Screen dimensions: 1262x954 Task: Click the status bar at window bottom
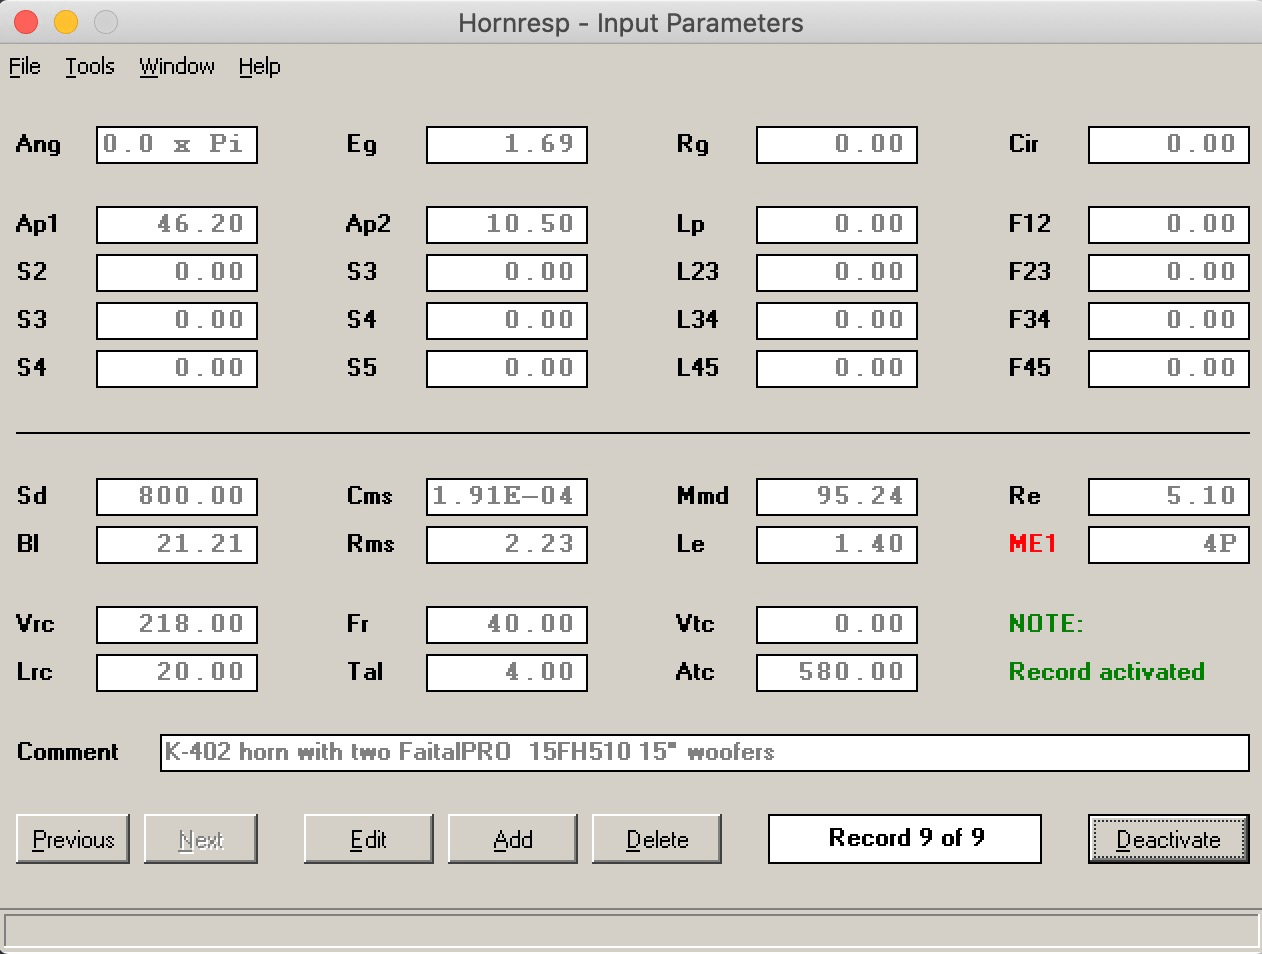pyautogui.click(x=631, y=930)
